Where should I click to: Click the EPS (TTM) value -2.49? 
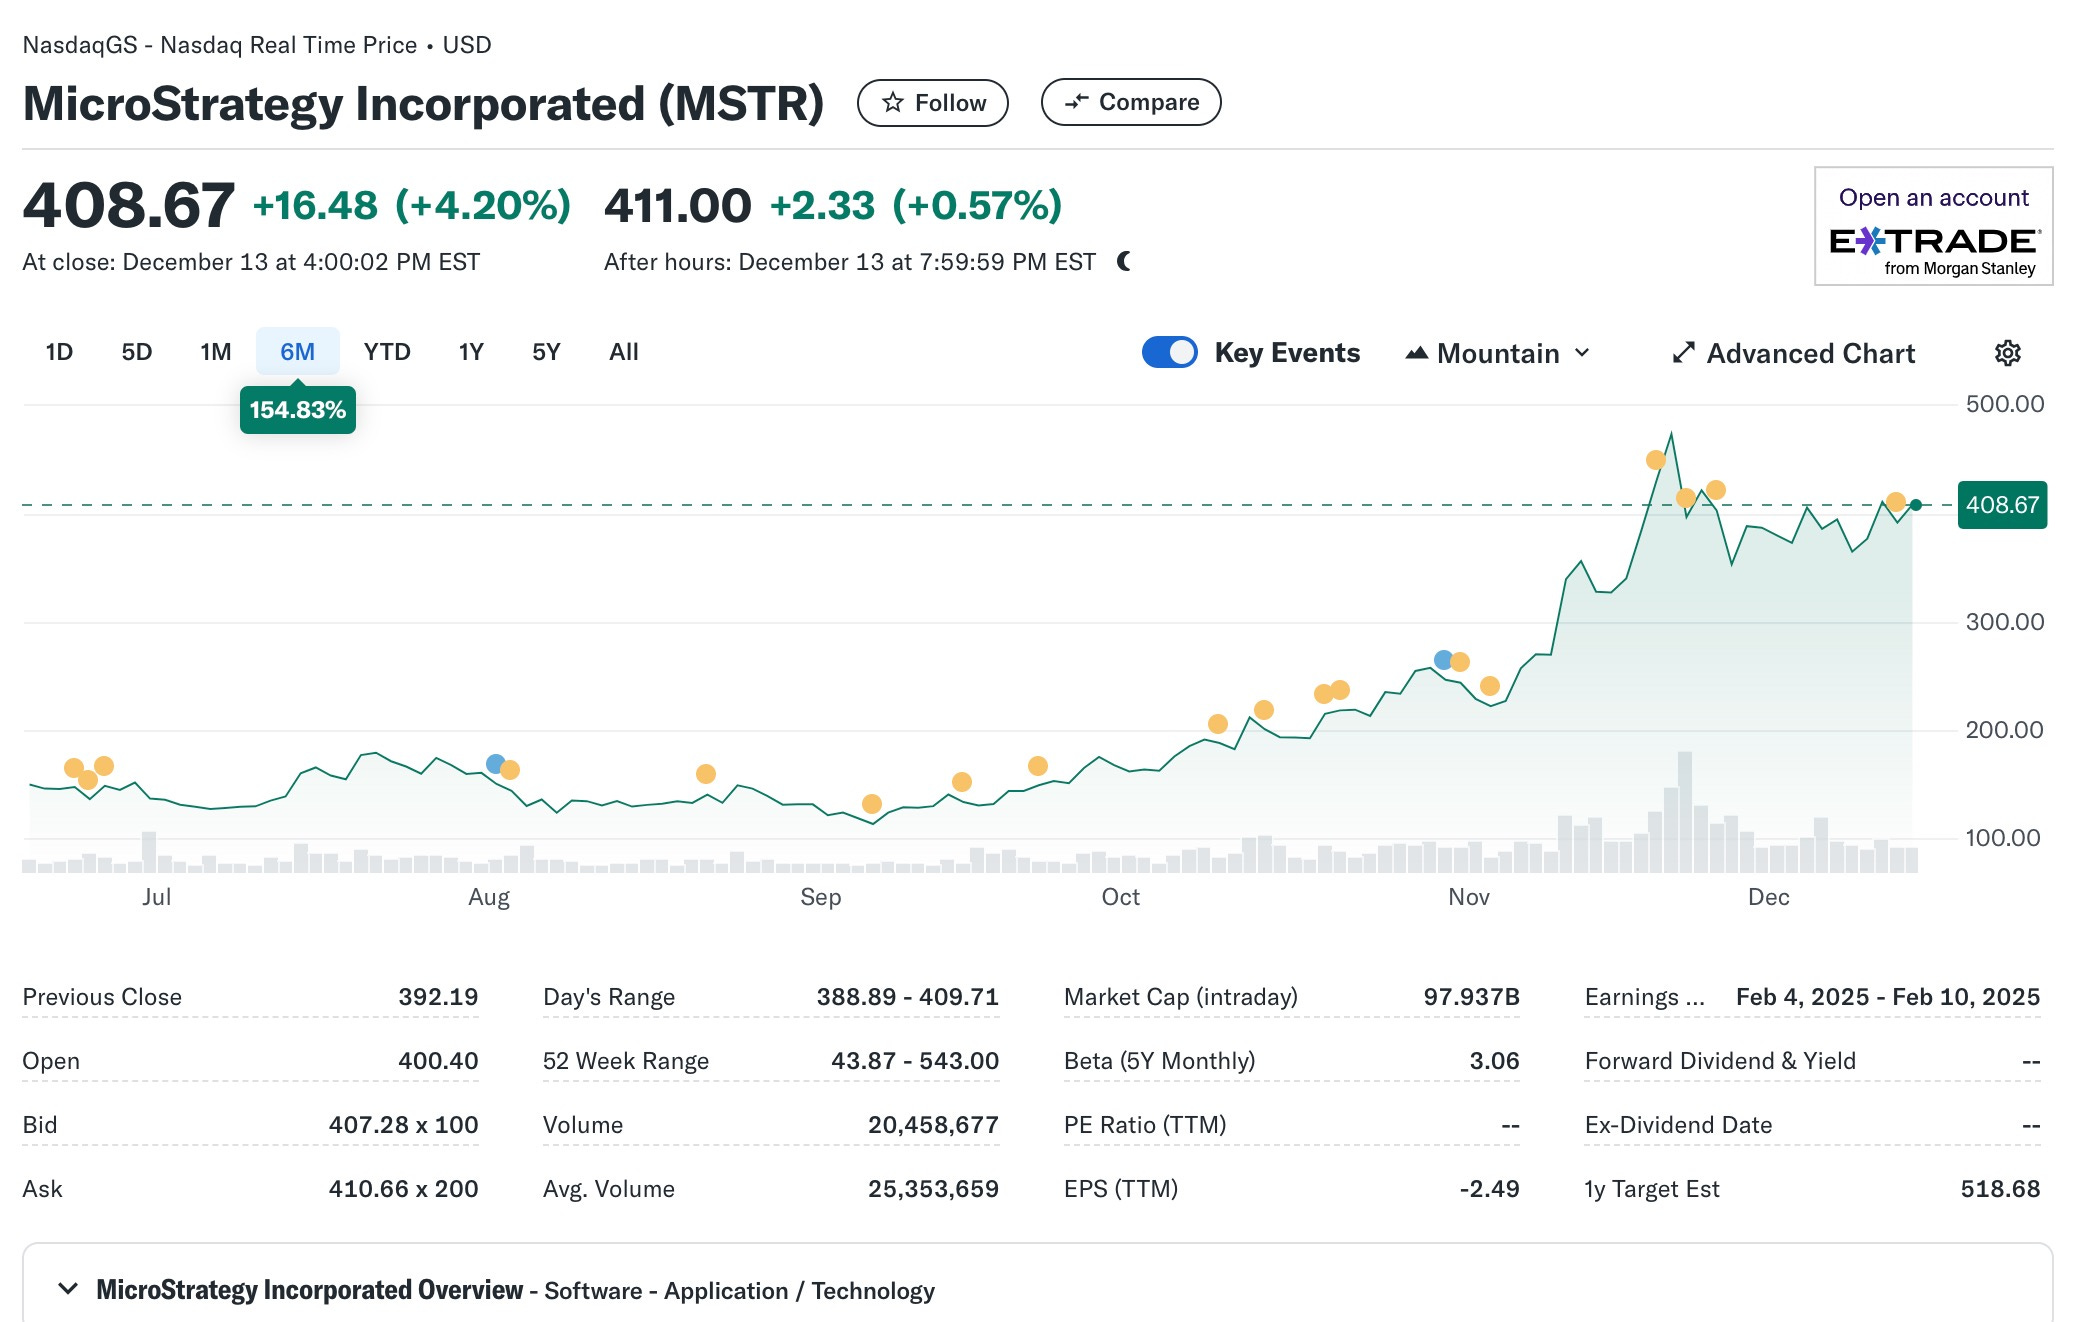coord(1489,1189)
